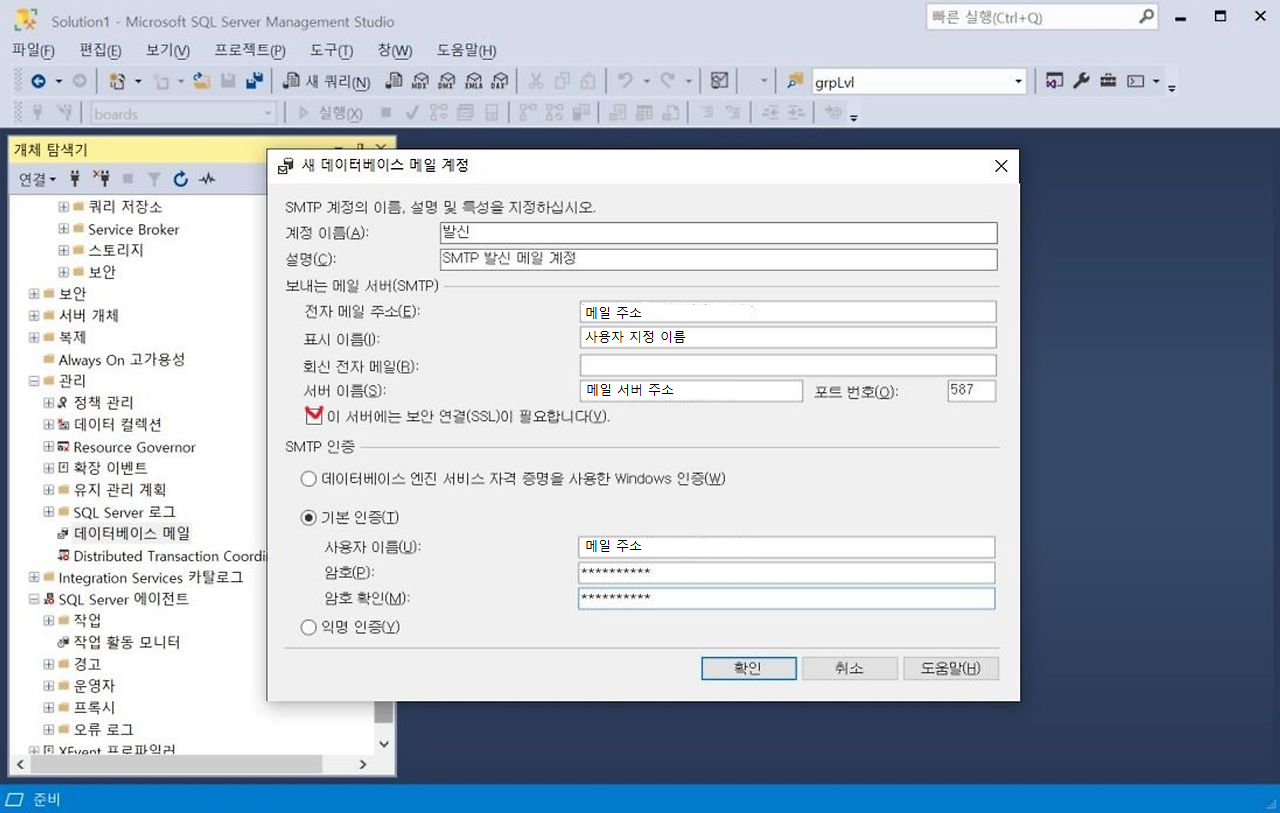The height and width of the screenshot is (813, 1280).
Task: Click the MDX query toolbar icon
Action: (x=421, y=82)
